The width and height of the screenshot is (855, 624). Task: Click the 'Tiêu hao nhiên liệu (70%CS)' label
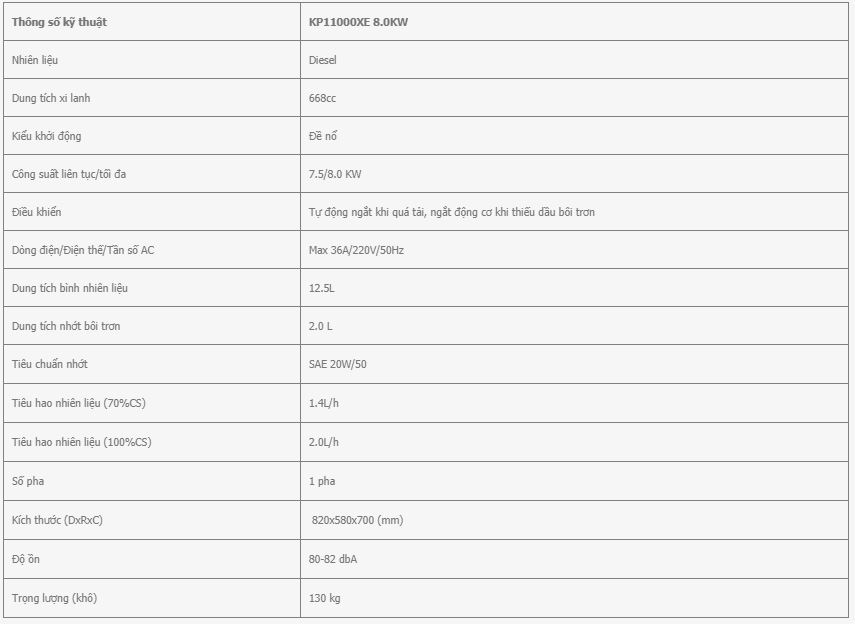(79, 403)
